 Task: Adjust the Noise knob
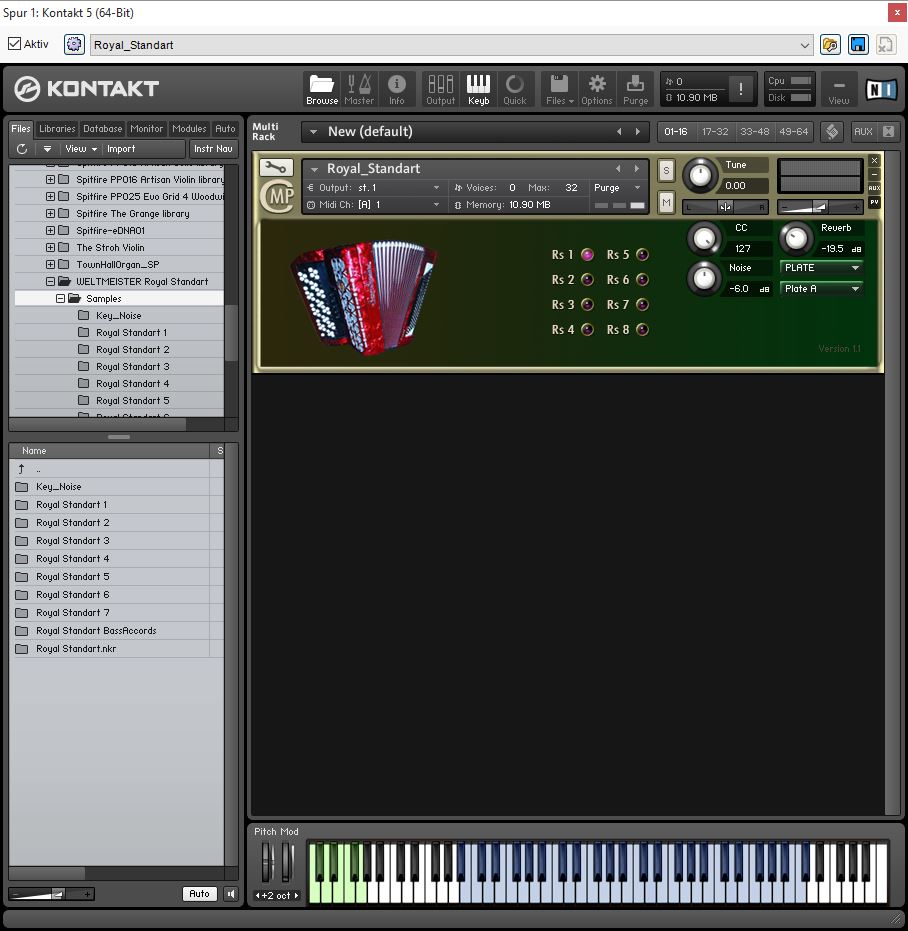(704, 278)
